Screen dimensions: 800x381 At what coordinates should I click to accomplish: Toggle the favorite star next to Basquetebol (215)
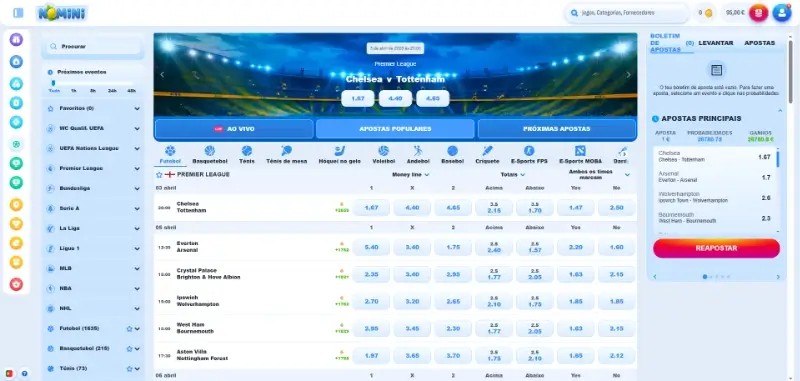click(129, 349)
